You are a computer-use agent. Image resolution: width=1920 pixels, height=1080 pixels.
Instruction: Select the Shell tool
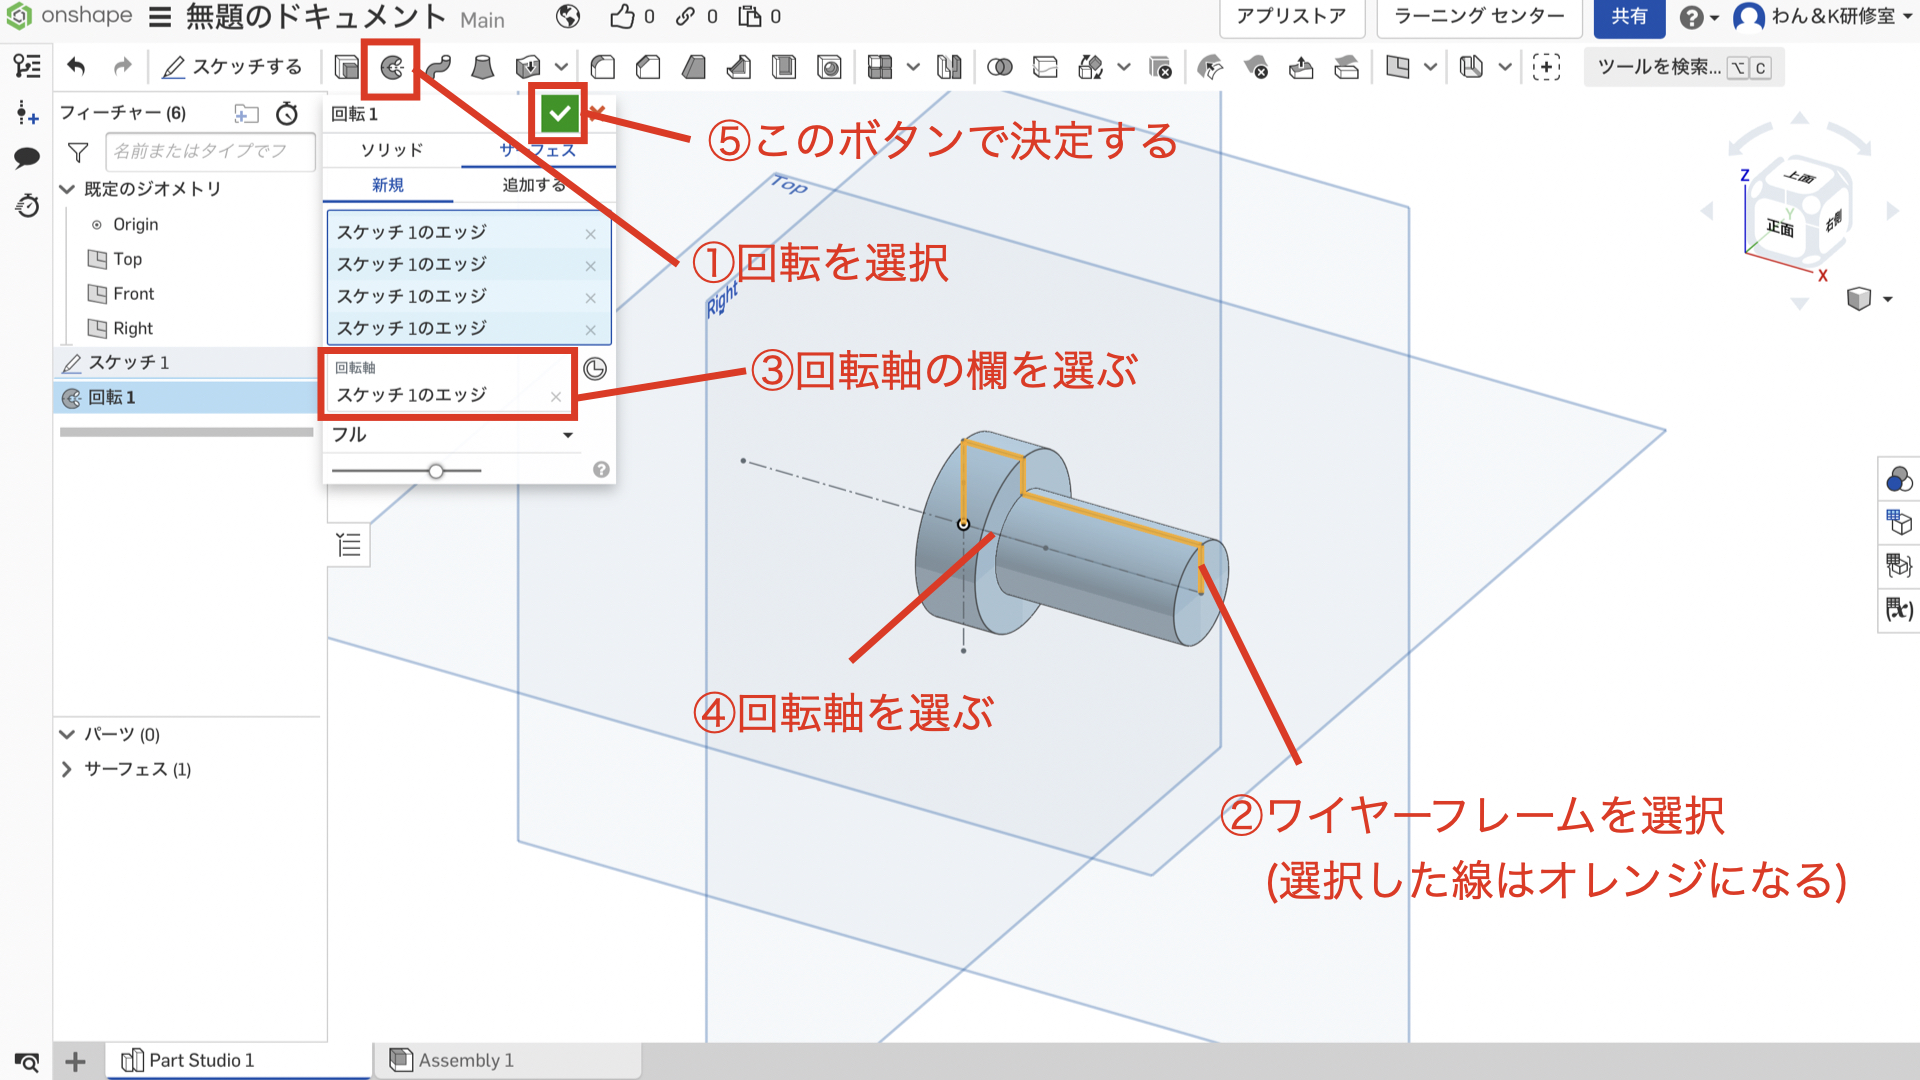784,67
